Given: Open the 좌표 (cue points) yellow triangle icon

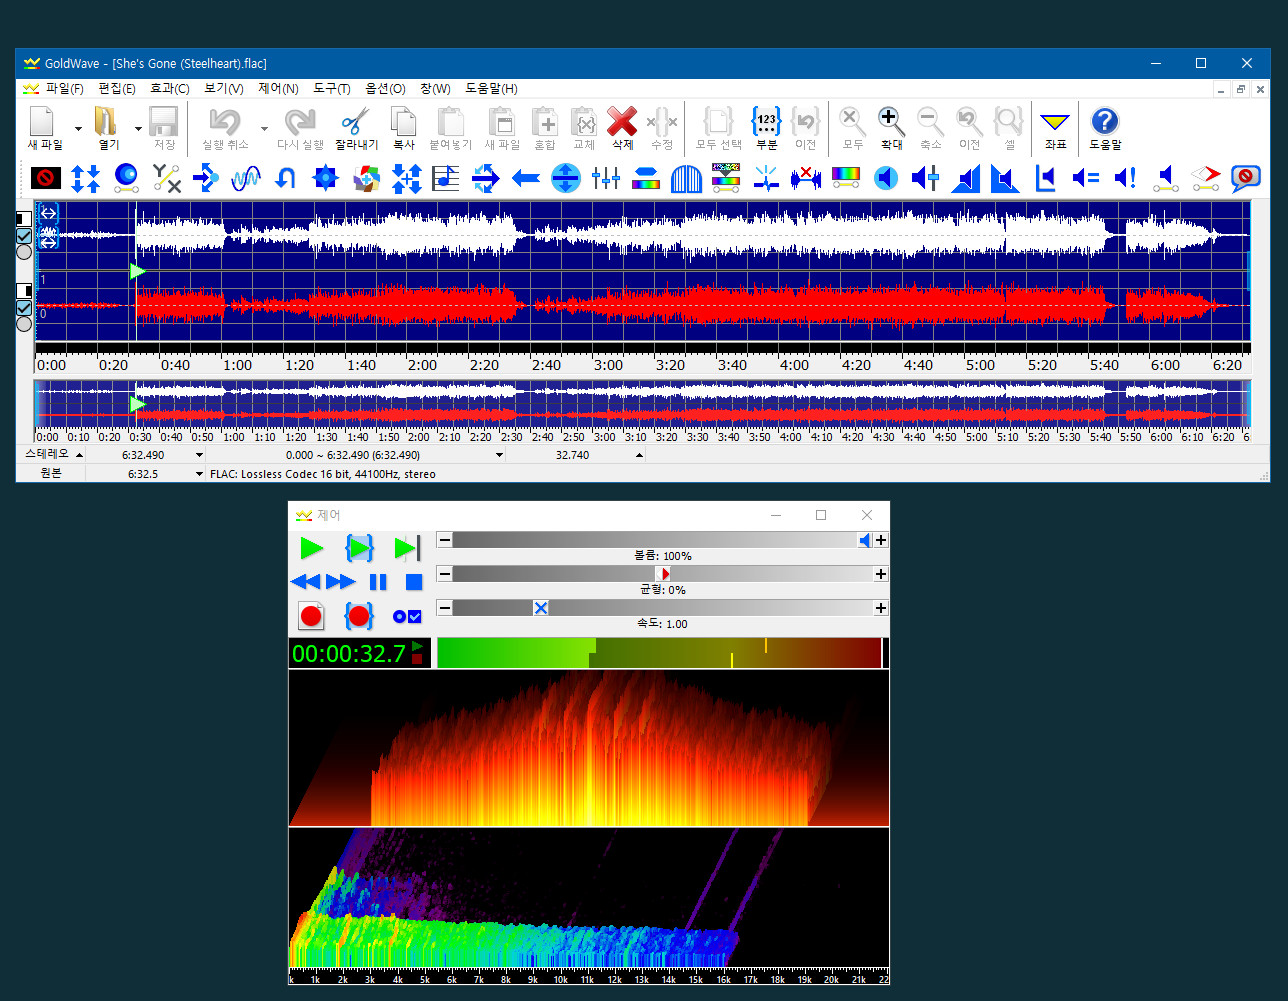Looking at the screenshot, I should 1055,128.
